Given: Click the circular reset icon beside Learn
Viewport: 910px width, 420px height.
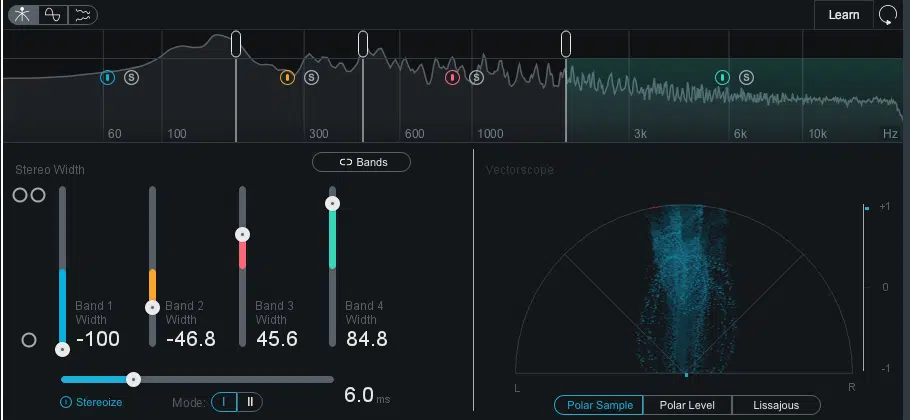Looking at the screenshot, I should pos(887,15).
